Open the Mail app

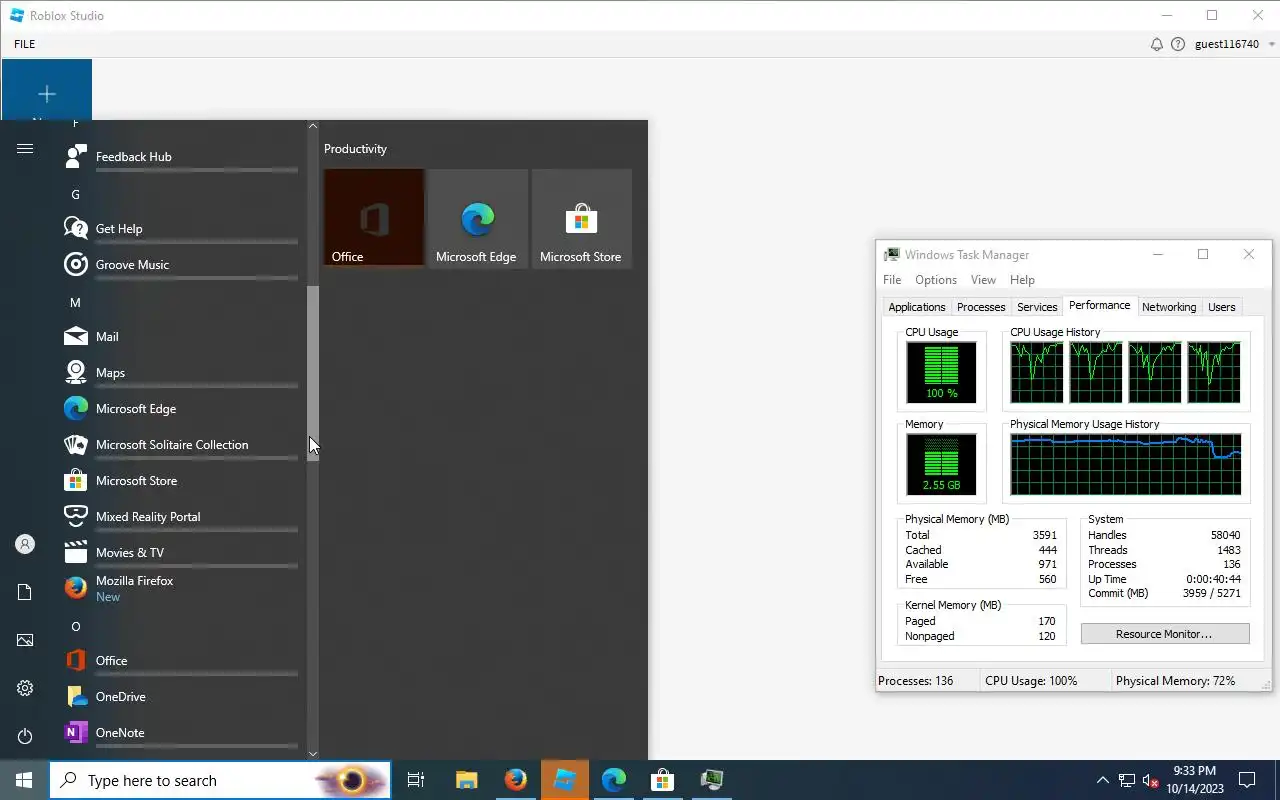pos(180,337)
